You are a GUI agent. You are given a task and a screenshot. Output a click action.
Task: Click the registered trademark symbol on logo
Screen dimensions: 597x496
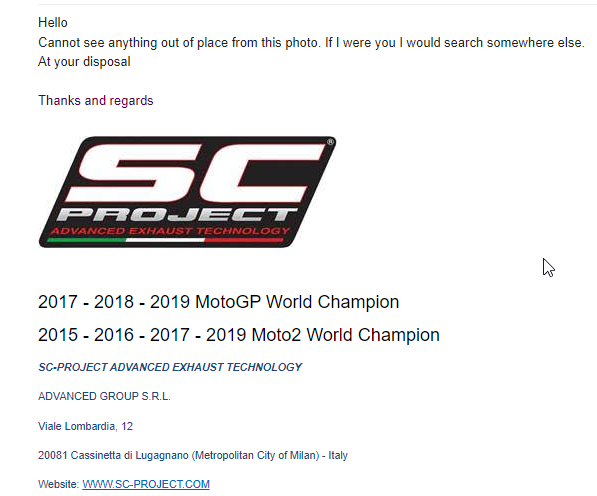(x=330, y=142)
